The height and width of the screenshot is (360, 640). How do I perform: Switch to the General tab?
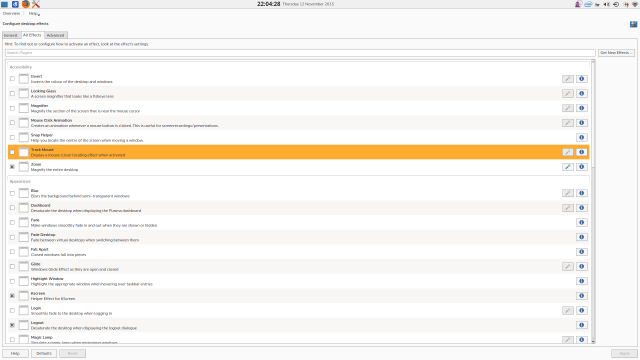pyautogui.click(x=11, y=36)
